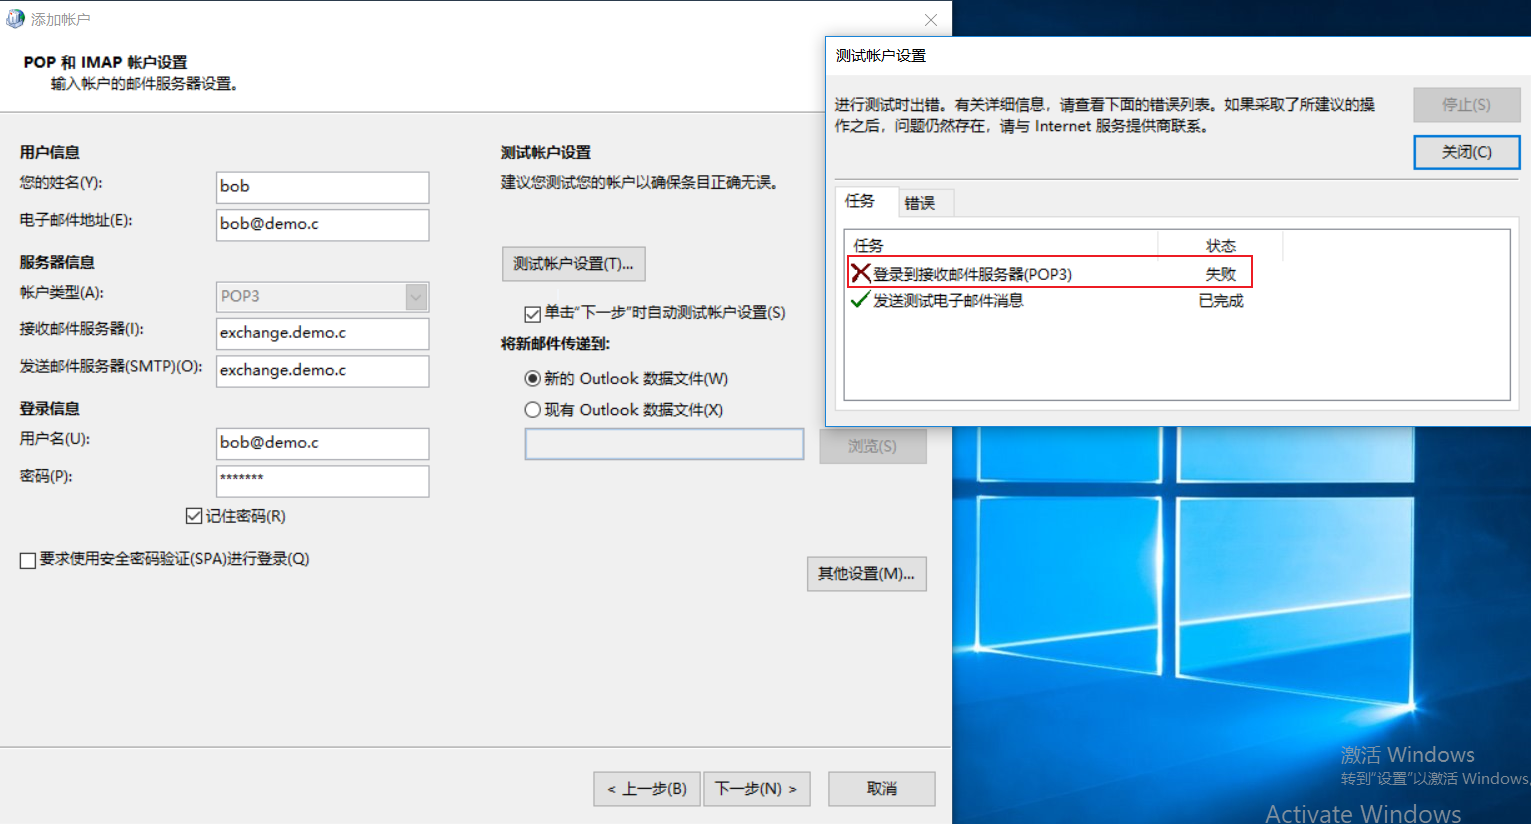Uncheck automatic account test on Next checkbox
Viewport: 1531px width, 824px height.
(x=533, y=314)
